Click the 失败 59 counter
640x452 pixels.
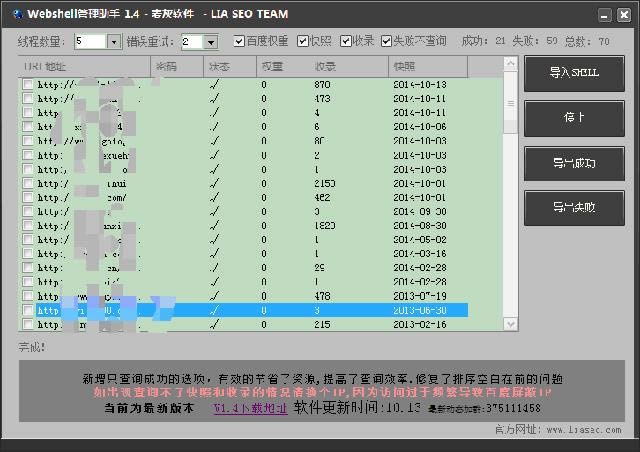point(535,41)
